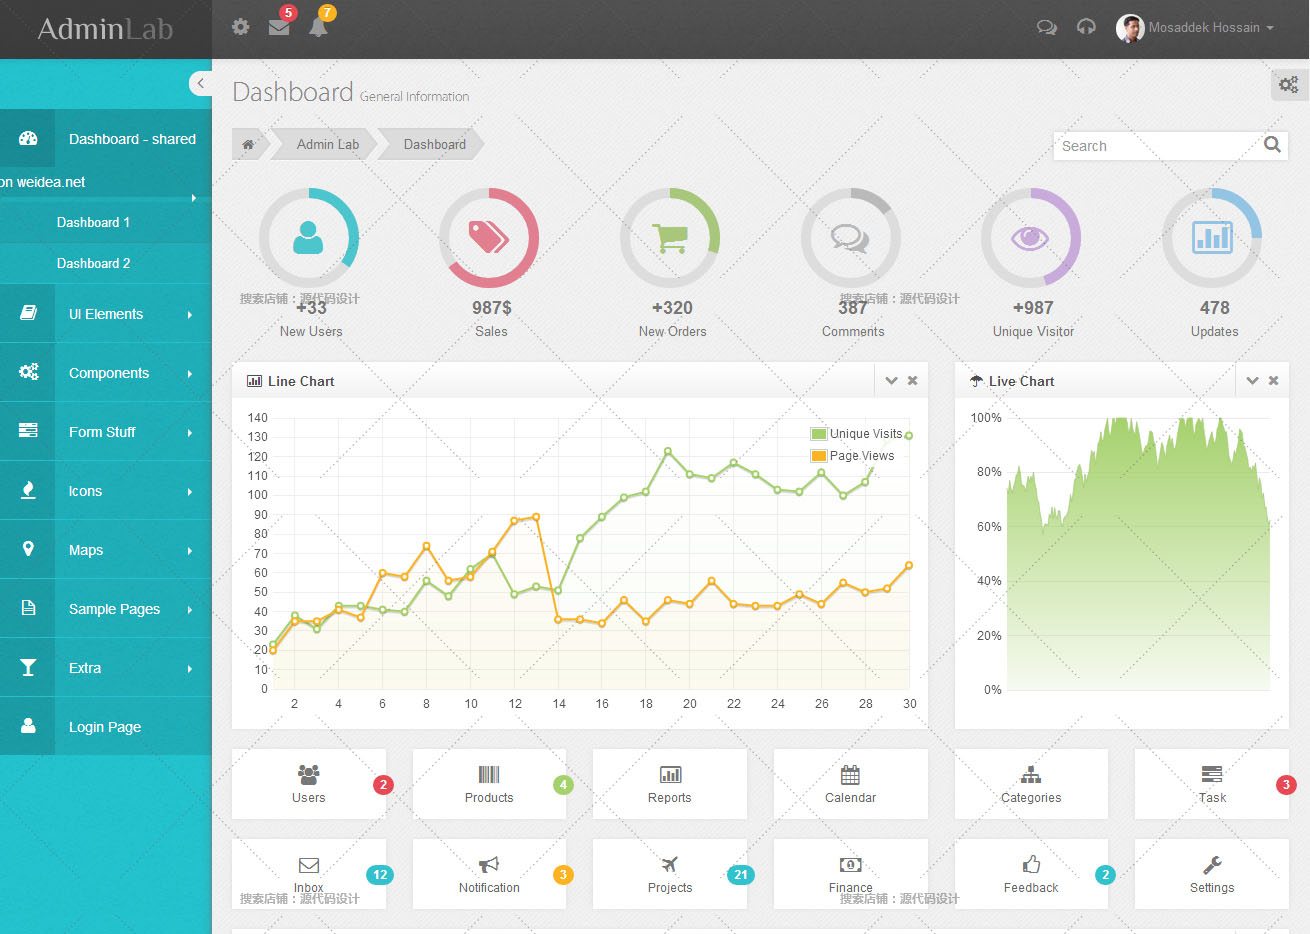
Task: Click inside the Search input field
Action: click(x=1156, y=146)
